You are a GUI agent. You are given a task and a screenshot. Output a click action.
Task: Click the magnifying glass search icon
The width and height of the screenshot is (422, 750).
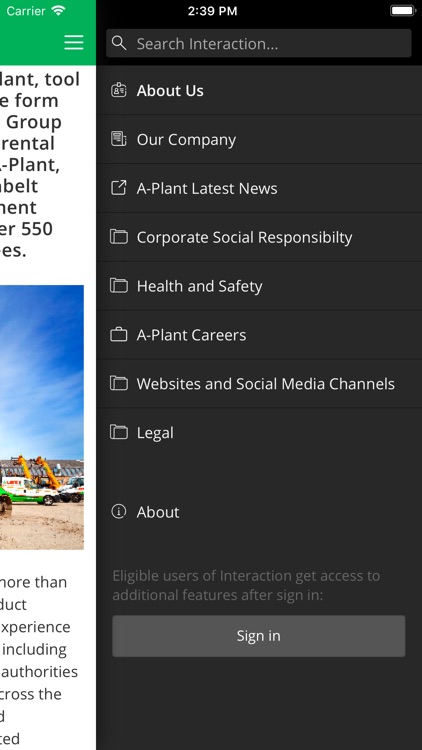point(119,43)
